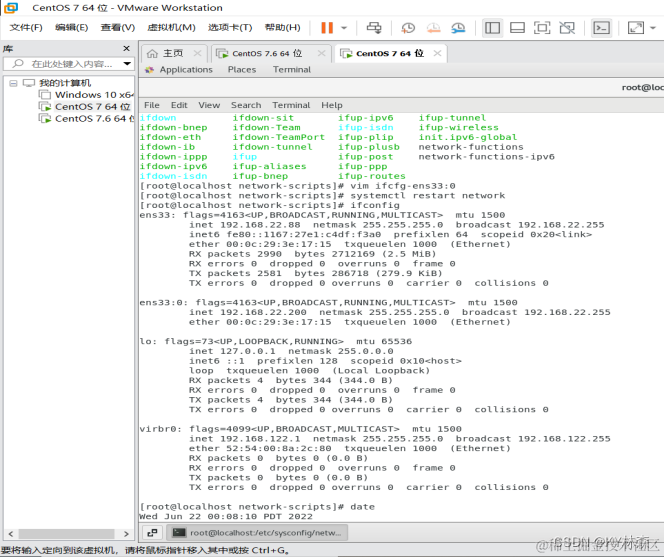Screen dimensions: 665x558
Task: Open the terminal Help menu
Action: coord(332,105)
